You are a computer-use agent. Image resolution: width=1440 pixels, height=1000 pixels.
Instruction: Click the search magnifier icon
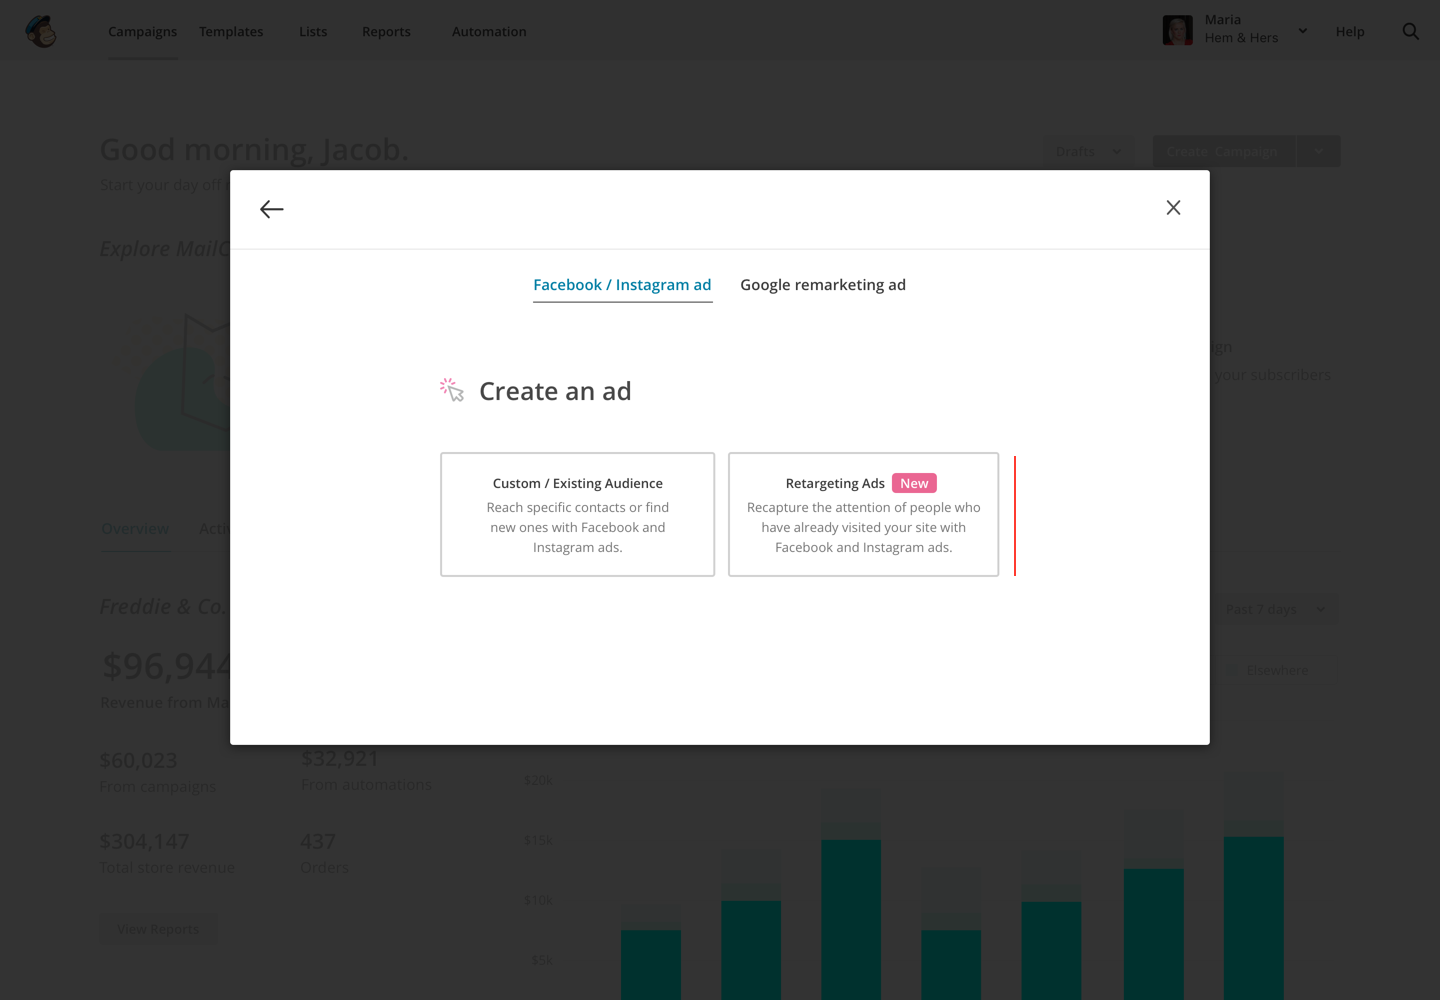tap(1411, 31)
